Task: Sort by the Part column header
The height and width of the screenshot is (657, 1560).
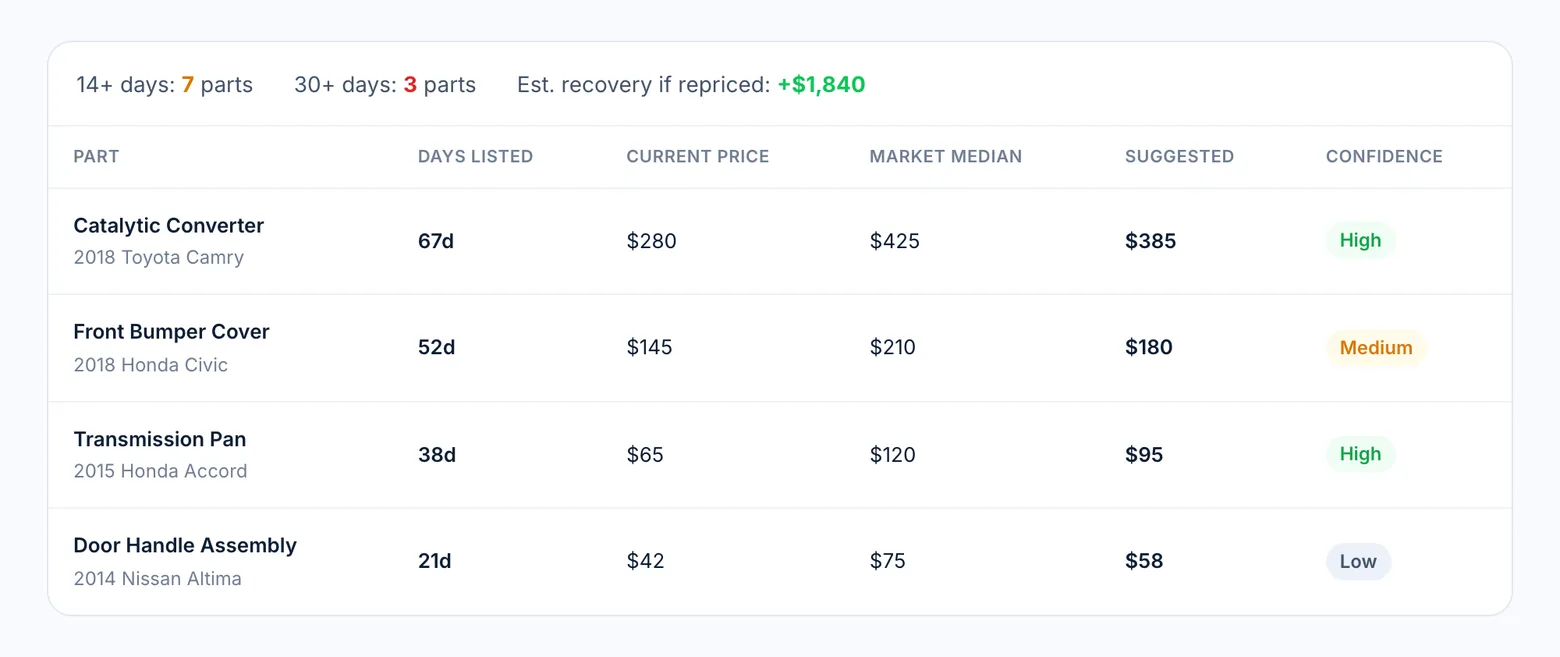Action: [96, 156]
